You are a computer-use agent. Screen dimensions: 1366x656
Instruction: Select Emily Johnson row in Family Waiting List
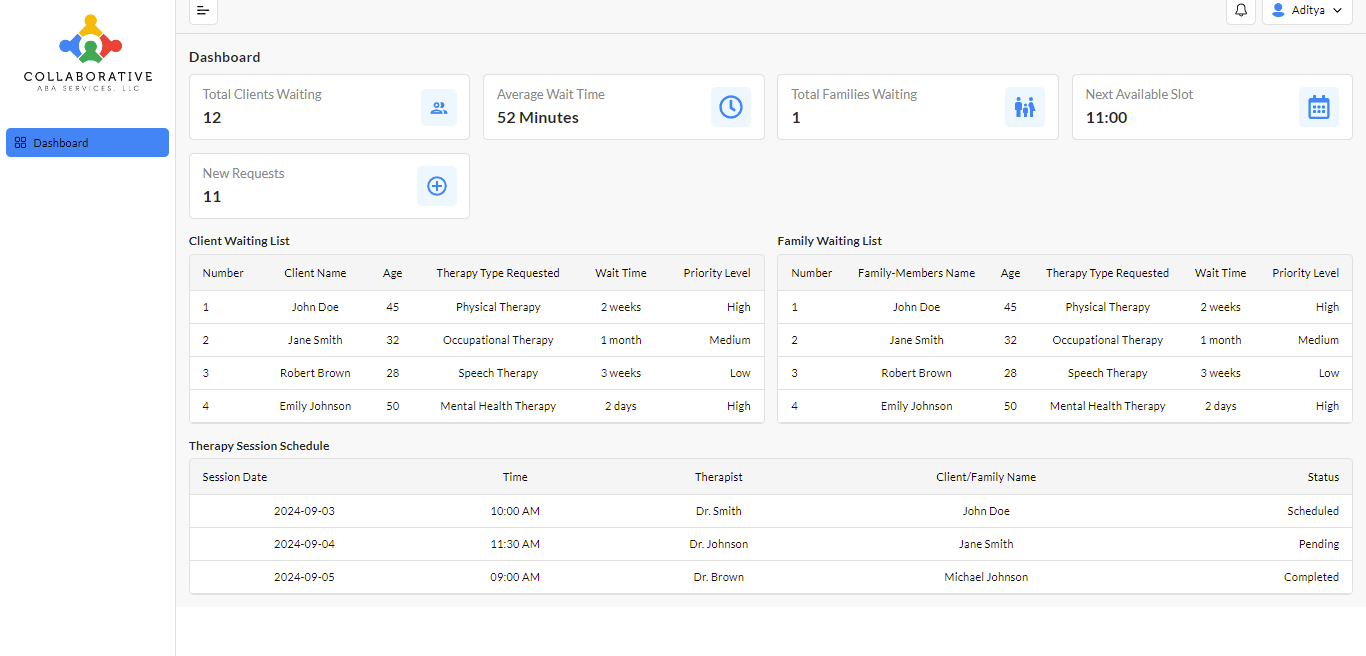click(x=916, y=406)
